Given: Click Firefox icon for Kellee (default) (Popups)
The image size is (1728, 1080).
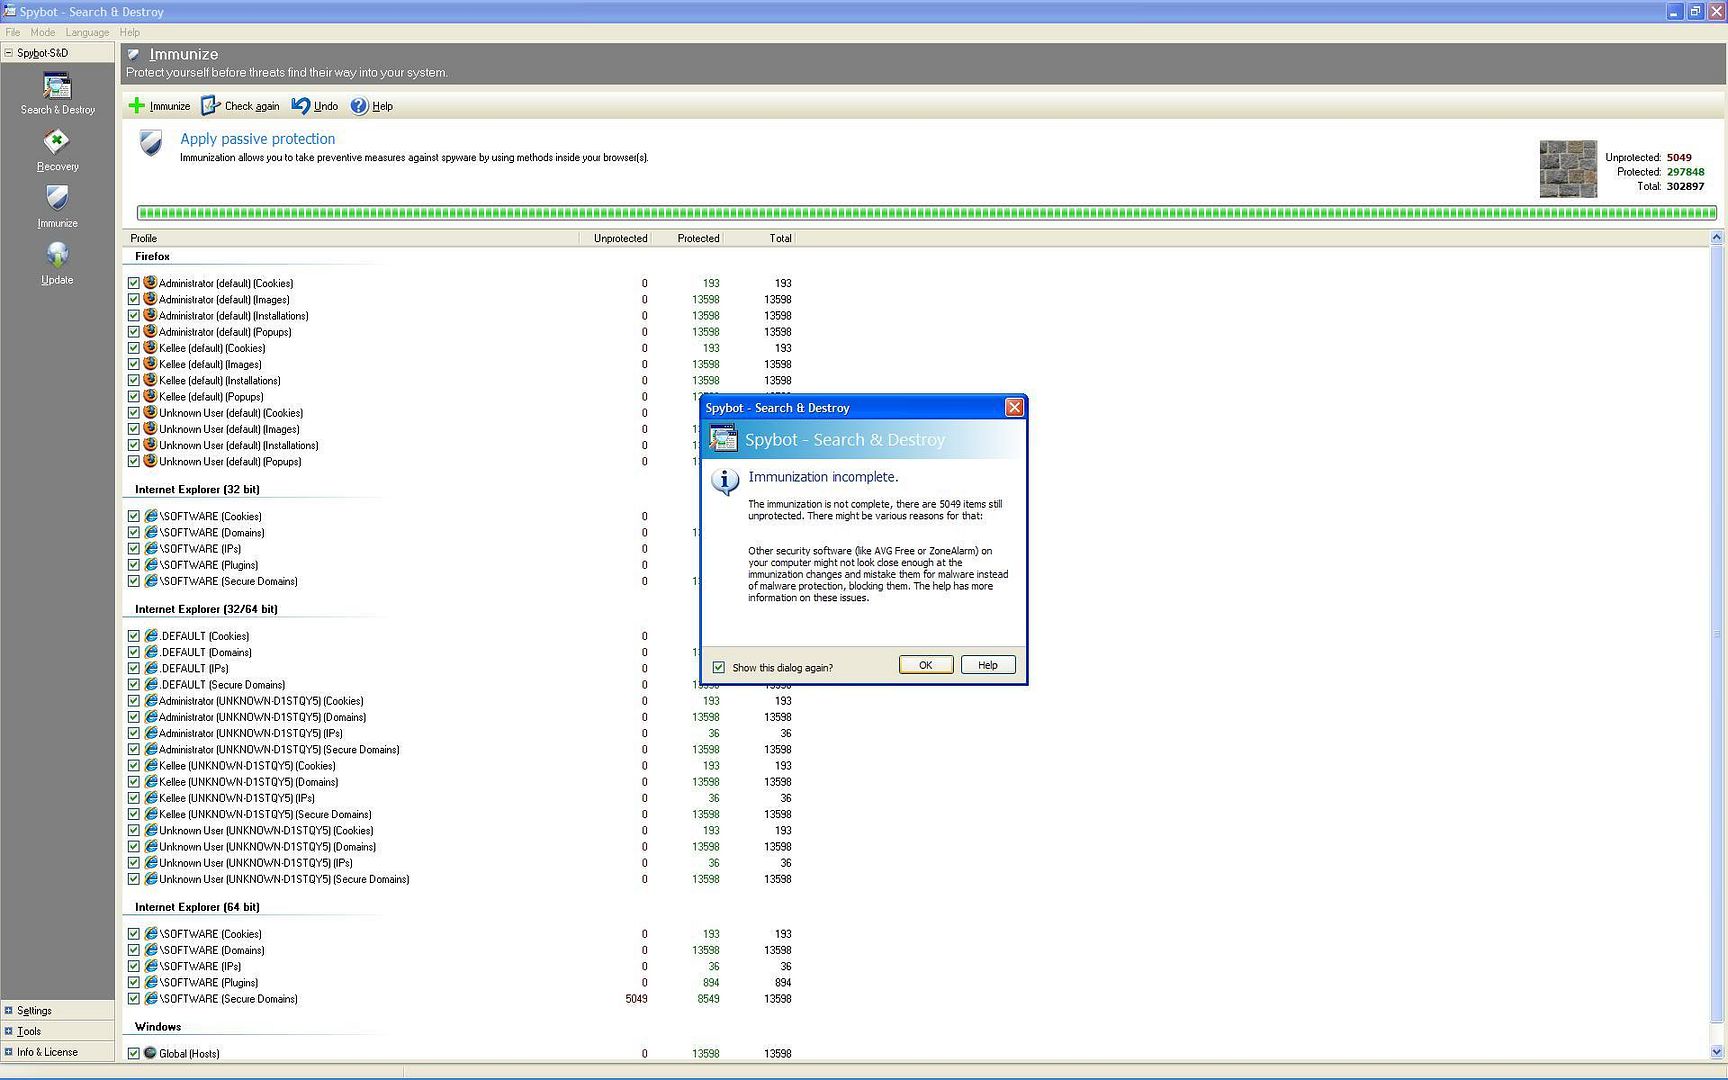Looking at the screenshot, I should pos(150,397).
